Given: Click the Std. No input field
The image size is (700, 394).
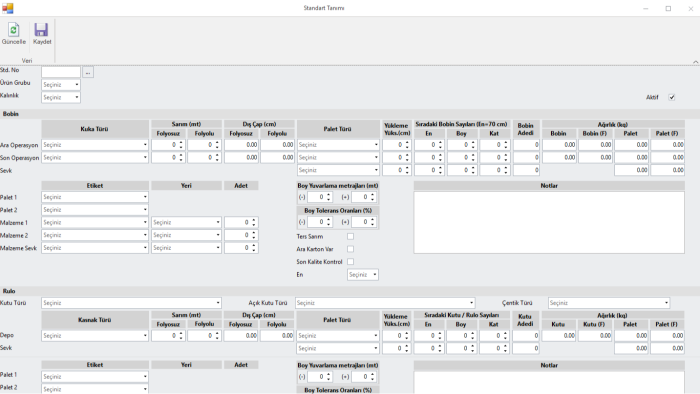Looking at the screenshot, I should point(61,72).
